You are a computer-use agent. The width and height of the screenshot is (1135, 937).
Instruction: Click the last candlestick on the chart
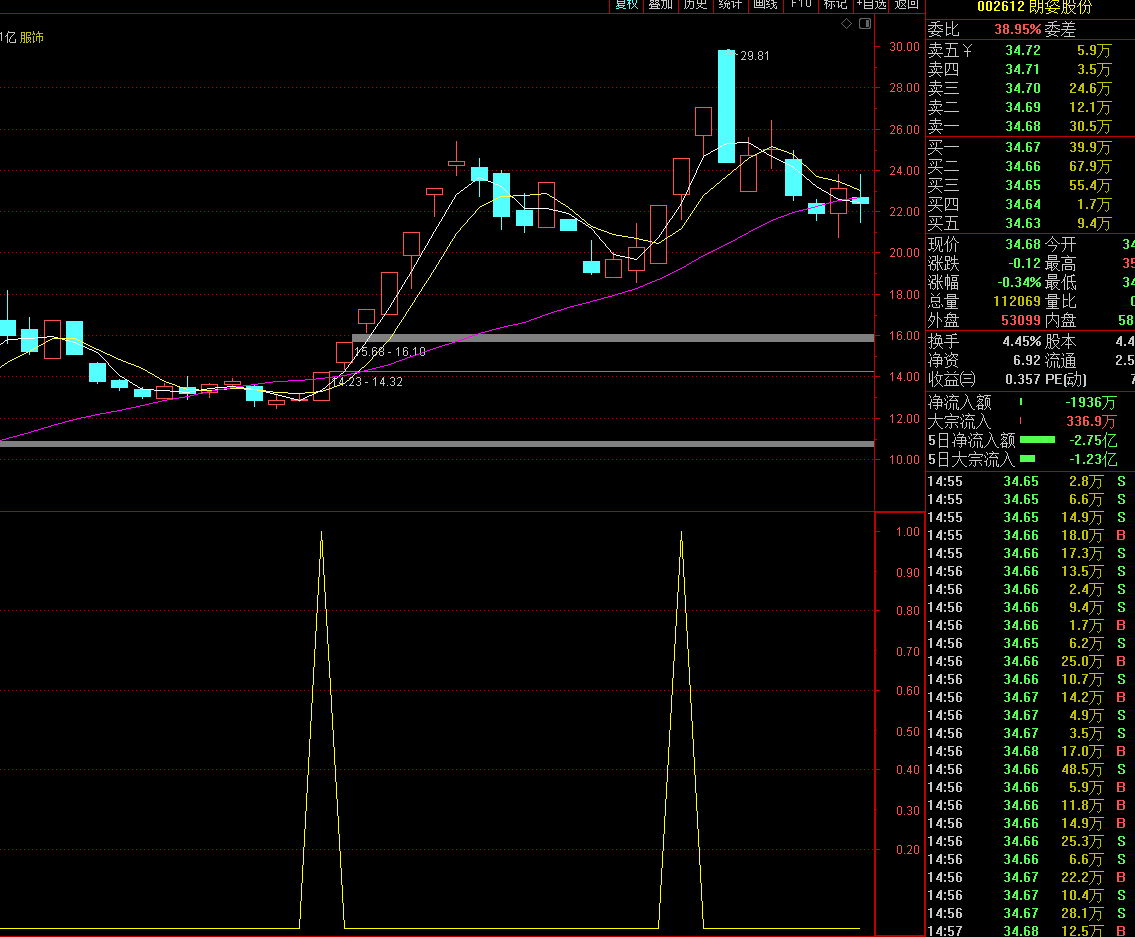pyautogui.click(x=861, y=199)
